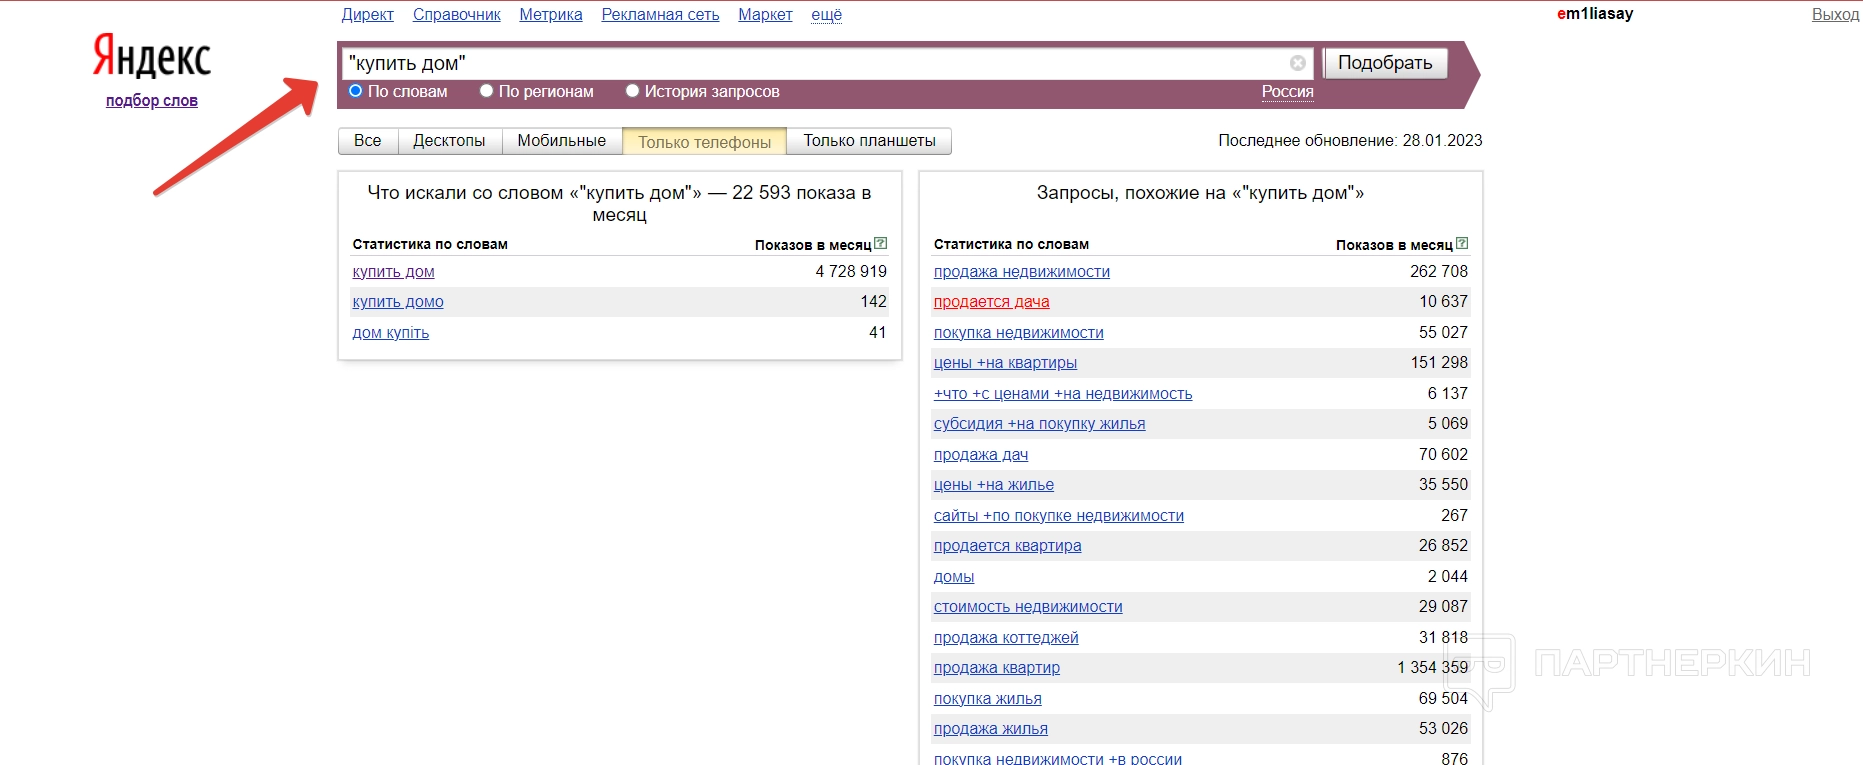Open the "продажа недвижимости" query link
The width and height of the screenshot is (1863, 765).
(1021, 272)
